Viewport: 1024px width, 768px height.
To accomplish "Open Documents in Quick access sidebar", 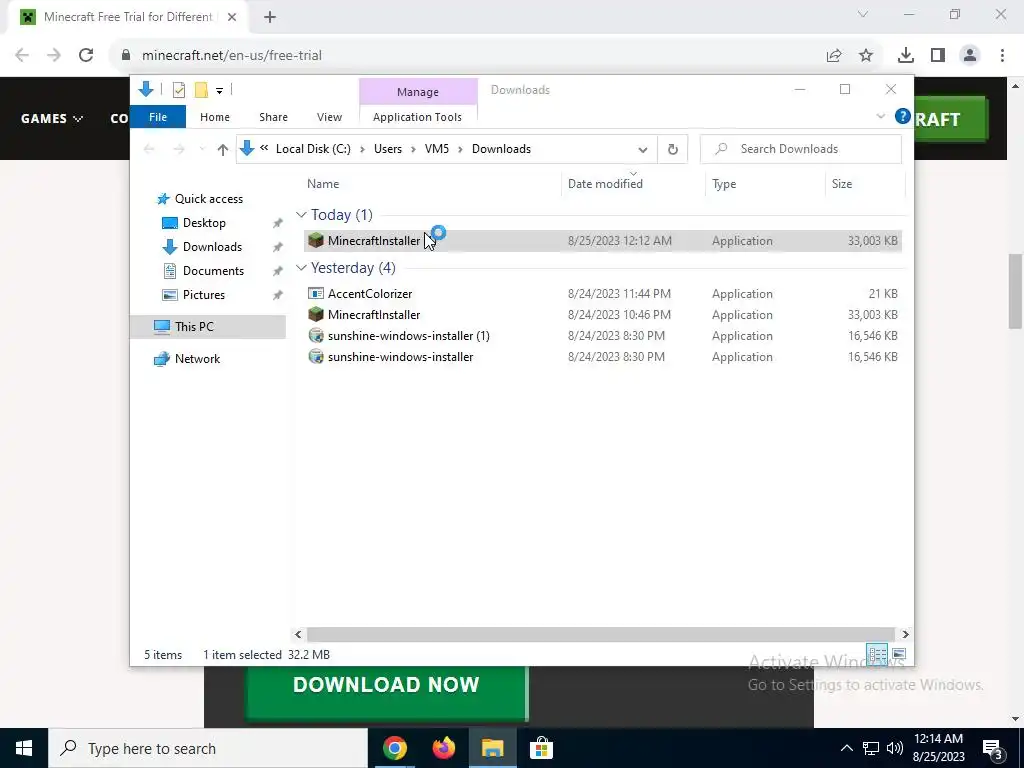I will pos(213,271).
